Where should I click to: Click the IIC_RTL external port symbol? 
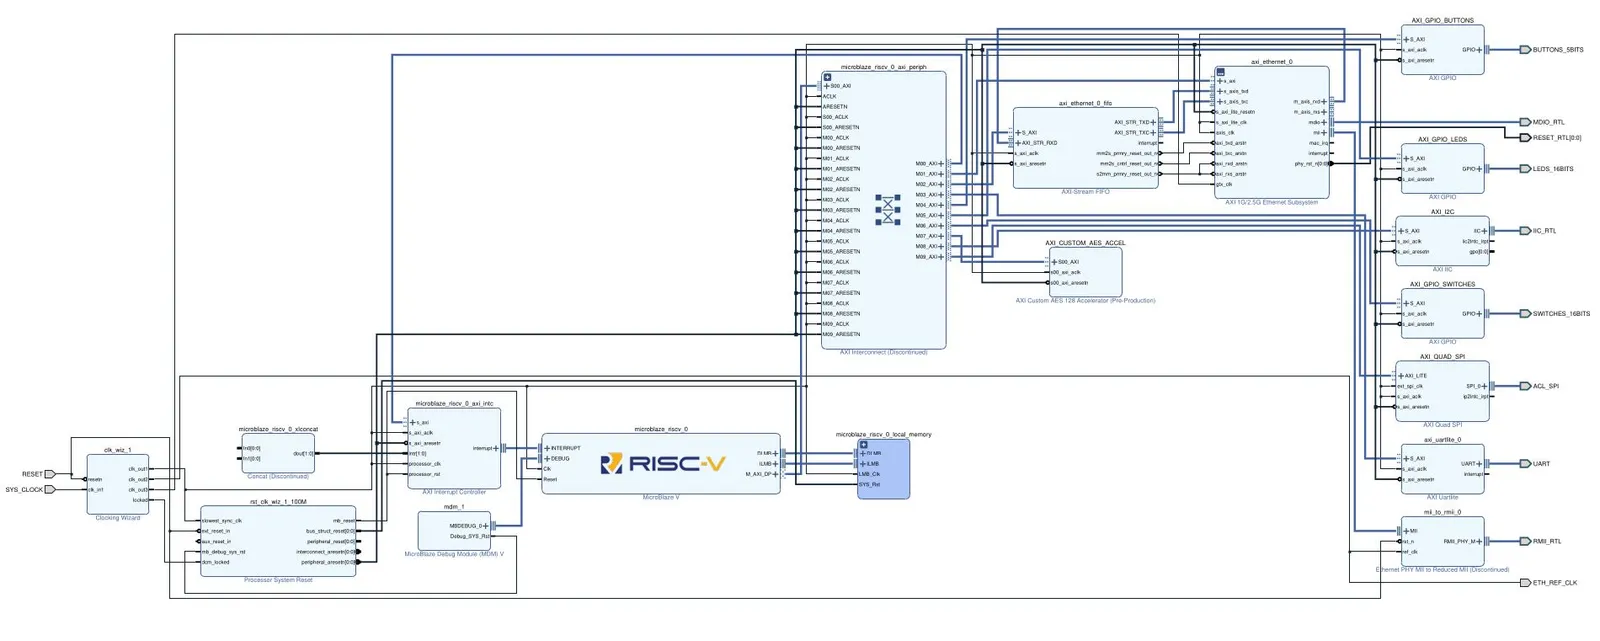pos(1525,231)
